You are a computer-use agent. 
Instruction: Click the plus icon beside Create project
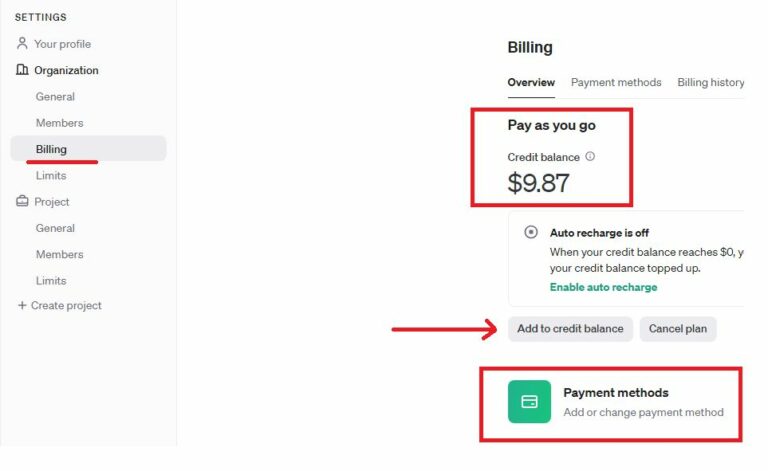22,306
